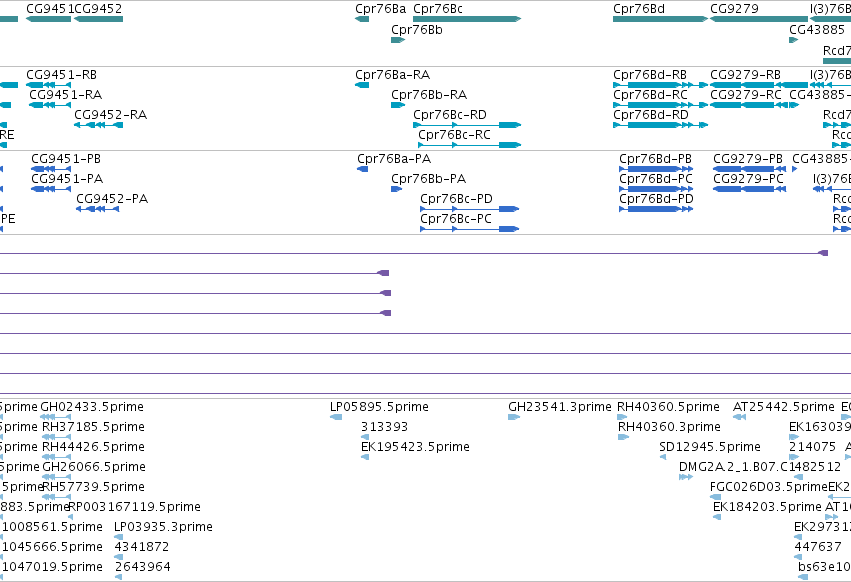Select the Cpr76Bc gene bar

pyautogui.click(x=467, y=19)
